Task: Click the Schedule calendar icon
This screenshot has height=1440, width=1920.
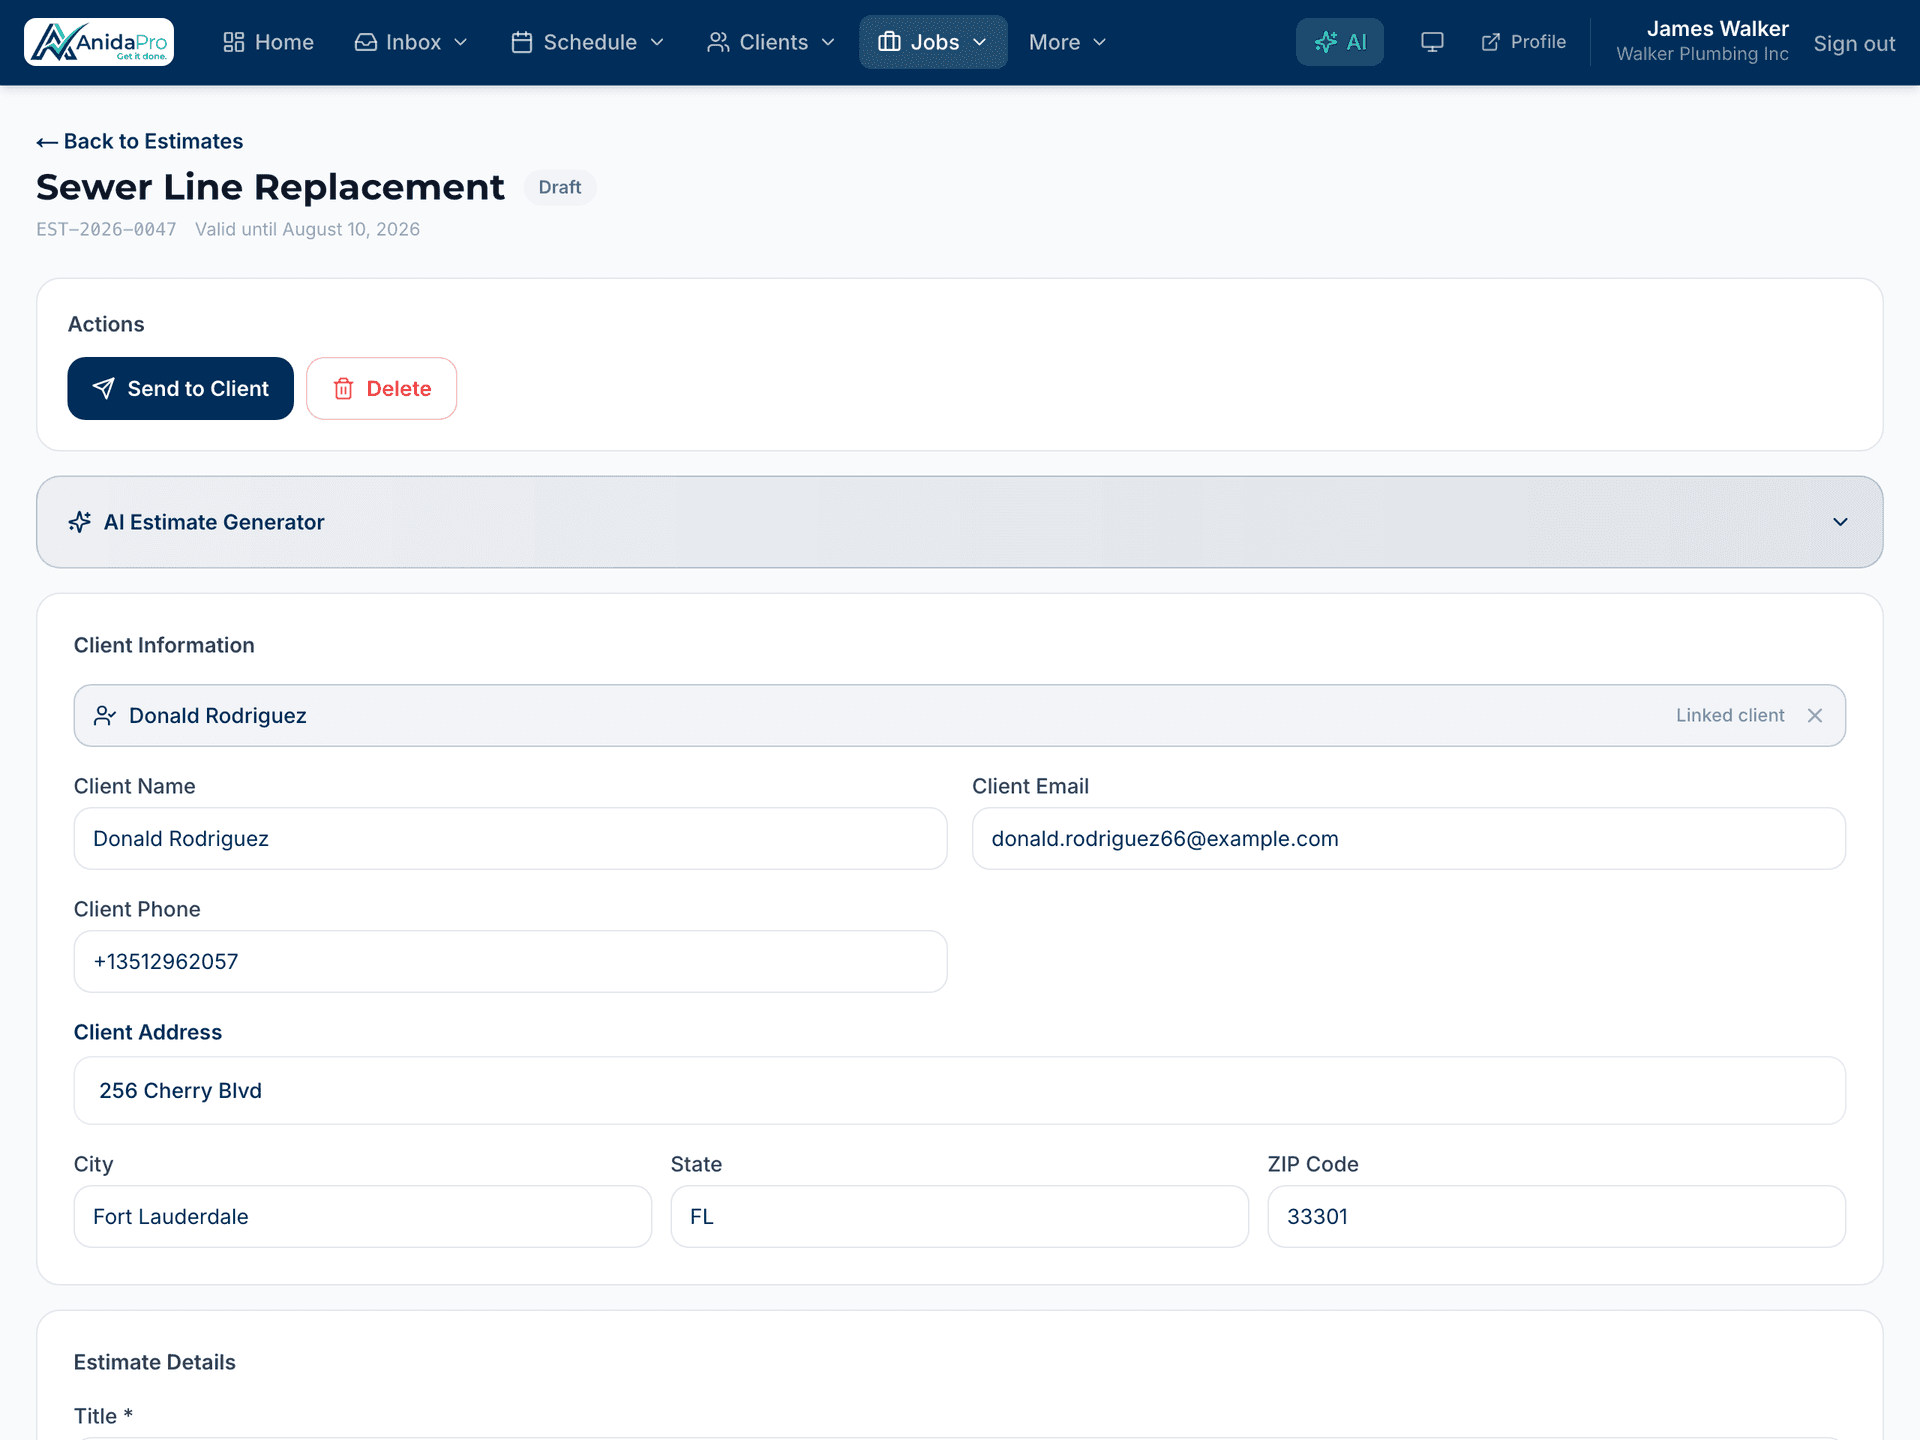Action: (x=521, y=42)
